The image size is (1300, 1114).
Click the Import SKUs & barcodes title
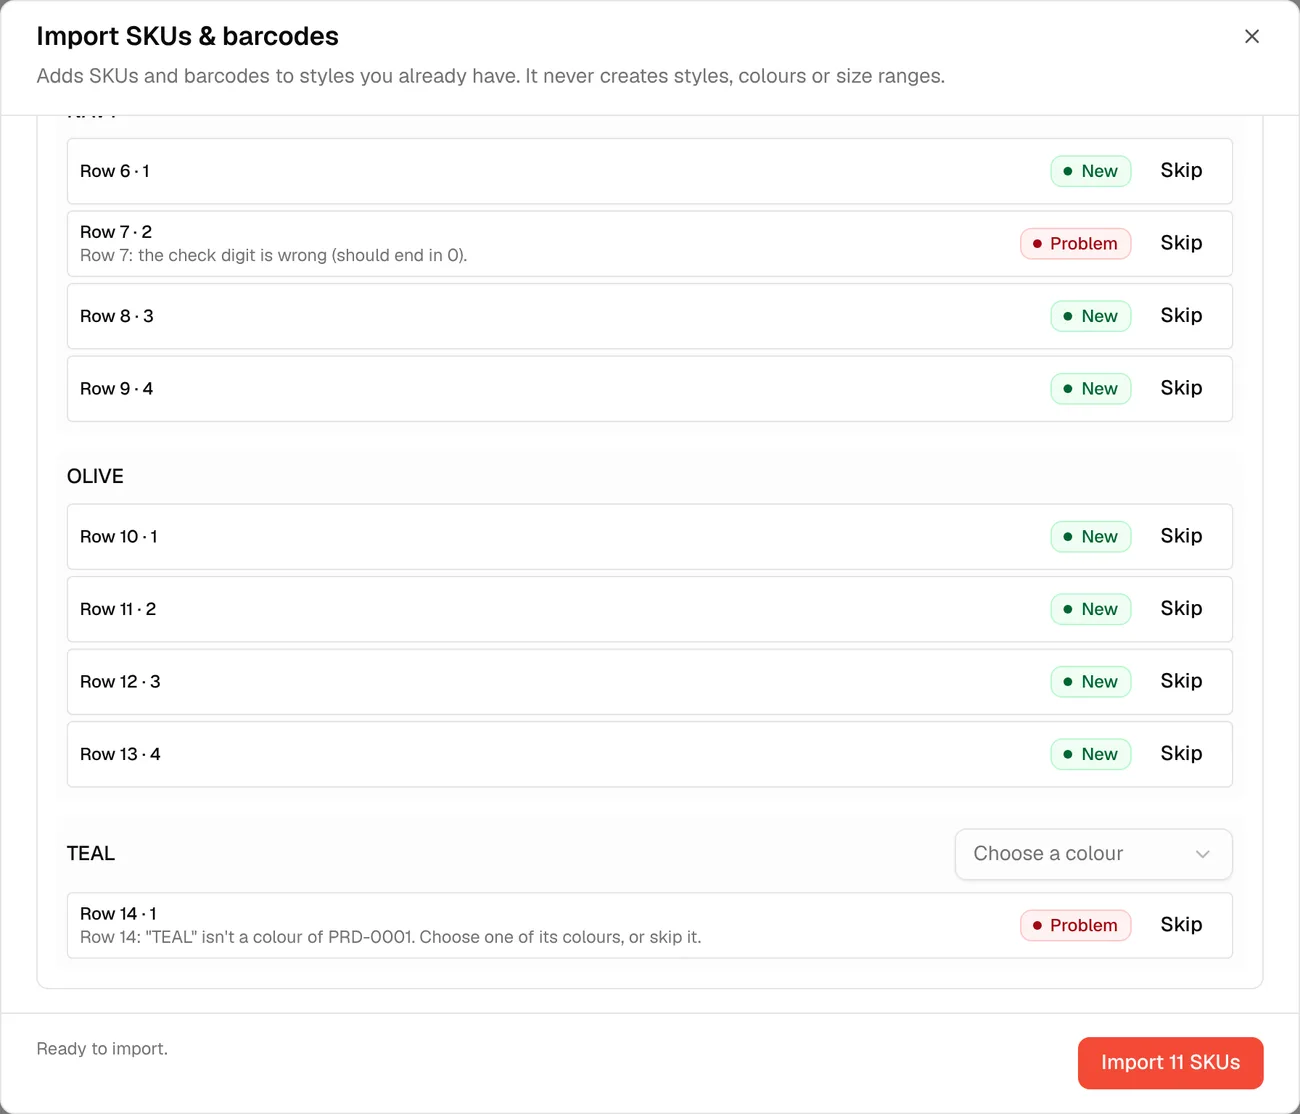click(188, 36)
